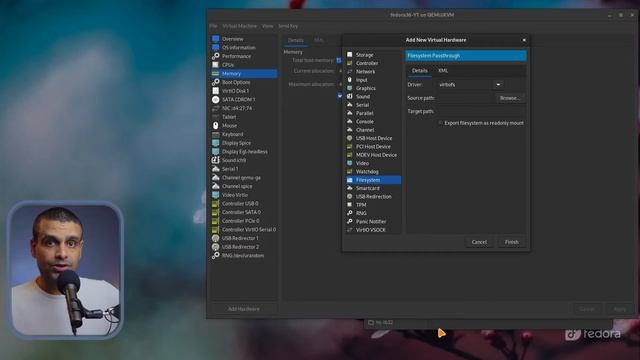Select Controller PCIe 0 entry
The image size is (640, 360).
pyautogui.click(x=244, y=221)
